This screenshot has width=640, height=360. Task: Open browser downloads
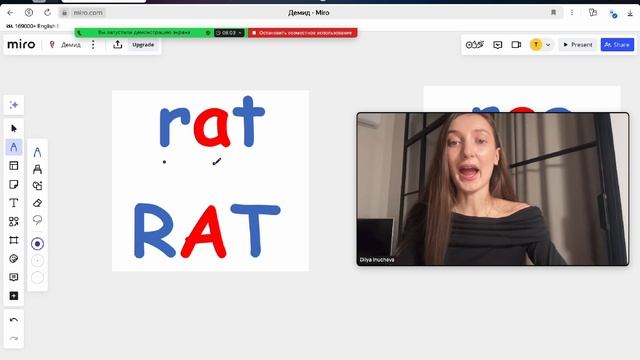click(630, 13)
